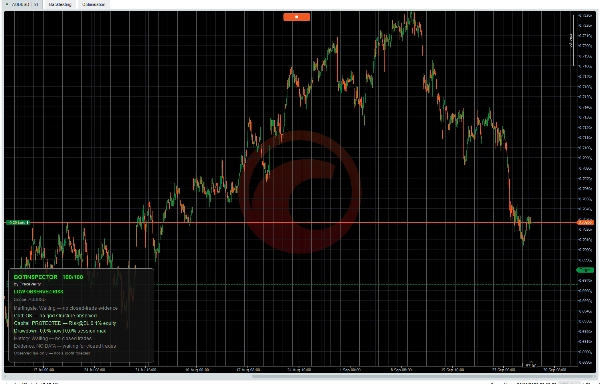Click the BOTINSPECTOR 100/100 heading

click(x=49, y=277)
